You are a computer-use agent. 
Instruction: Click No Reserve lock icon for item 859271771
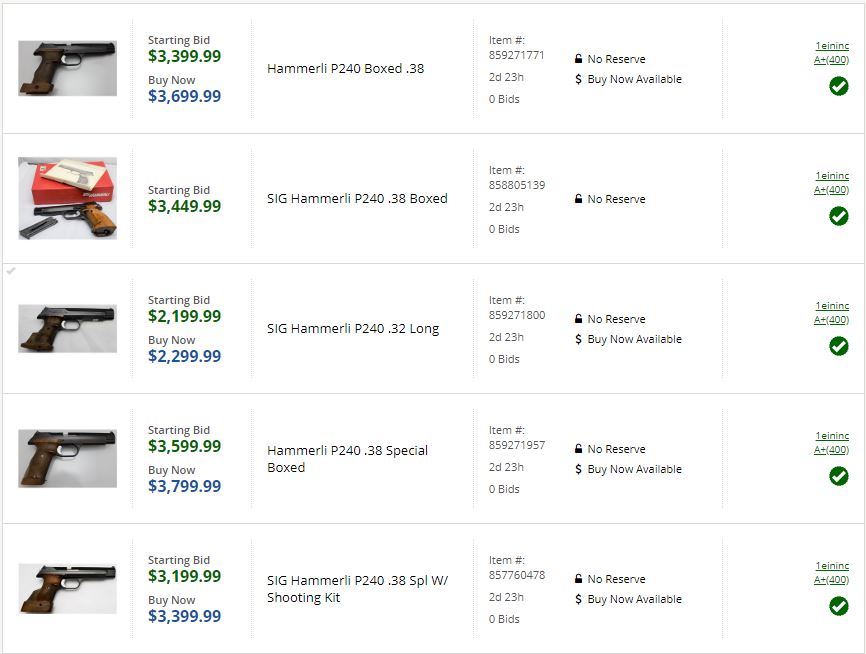click(578, 59)
